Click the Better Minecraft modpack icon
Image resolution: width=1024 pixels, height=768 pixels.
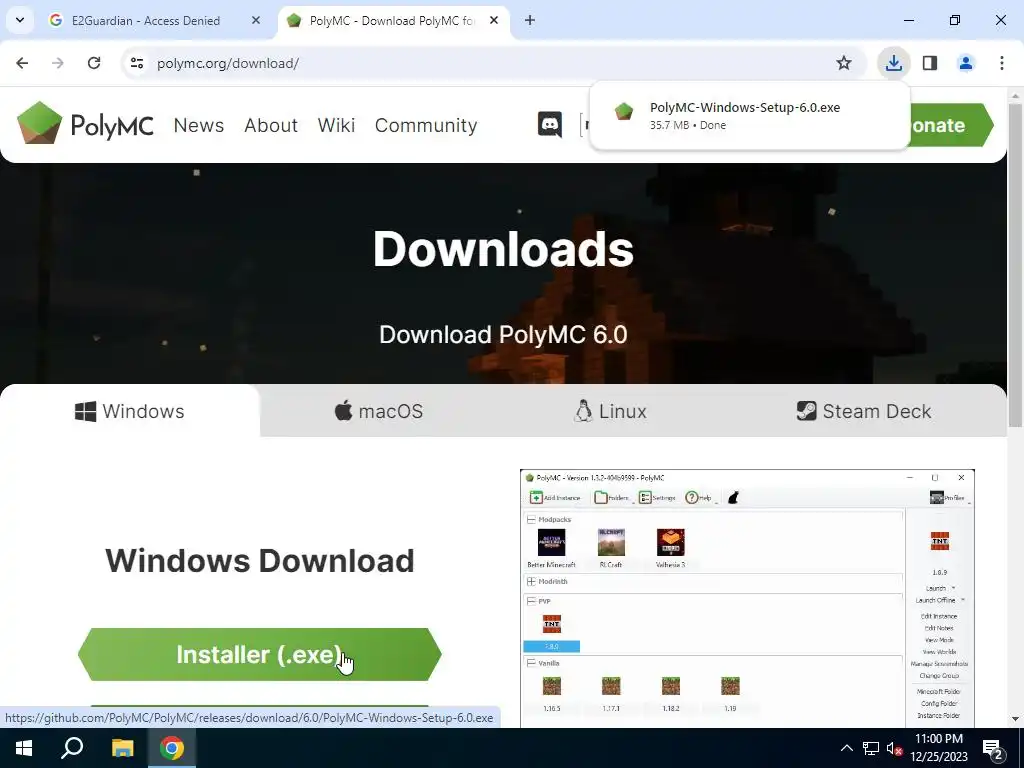[x=551, y=542]
